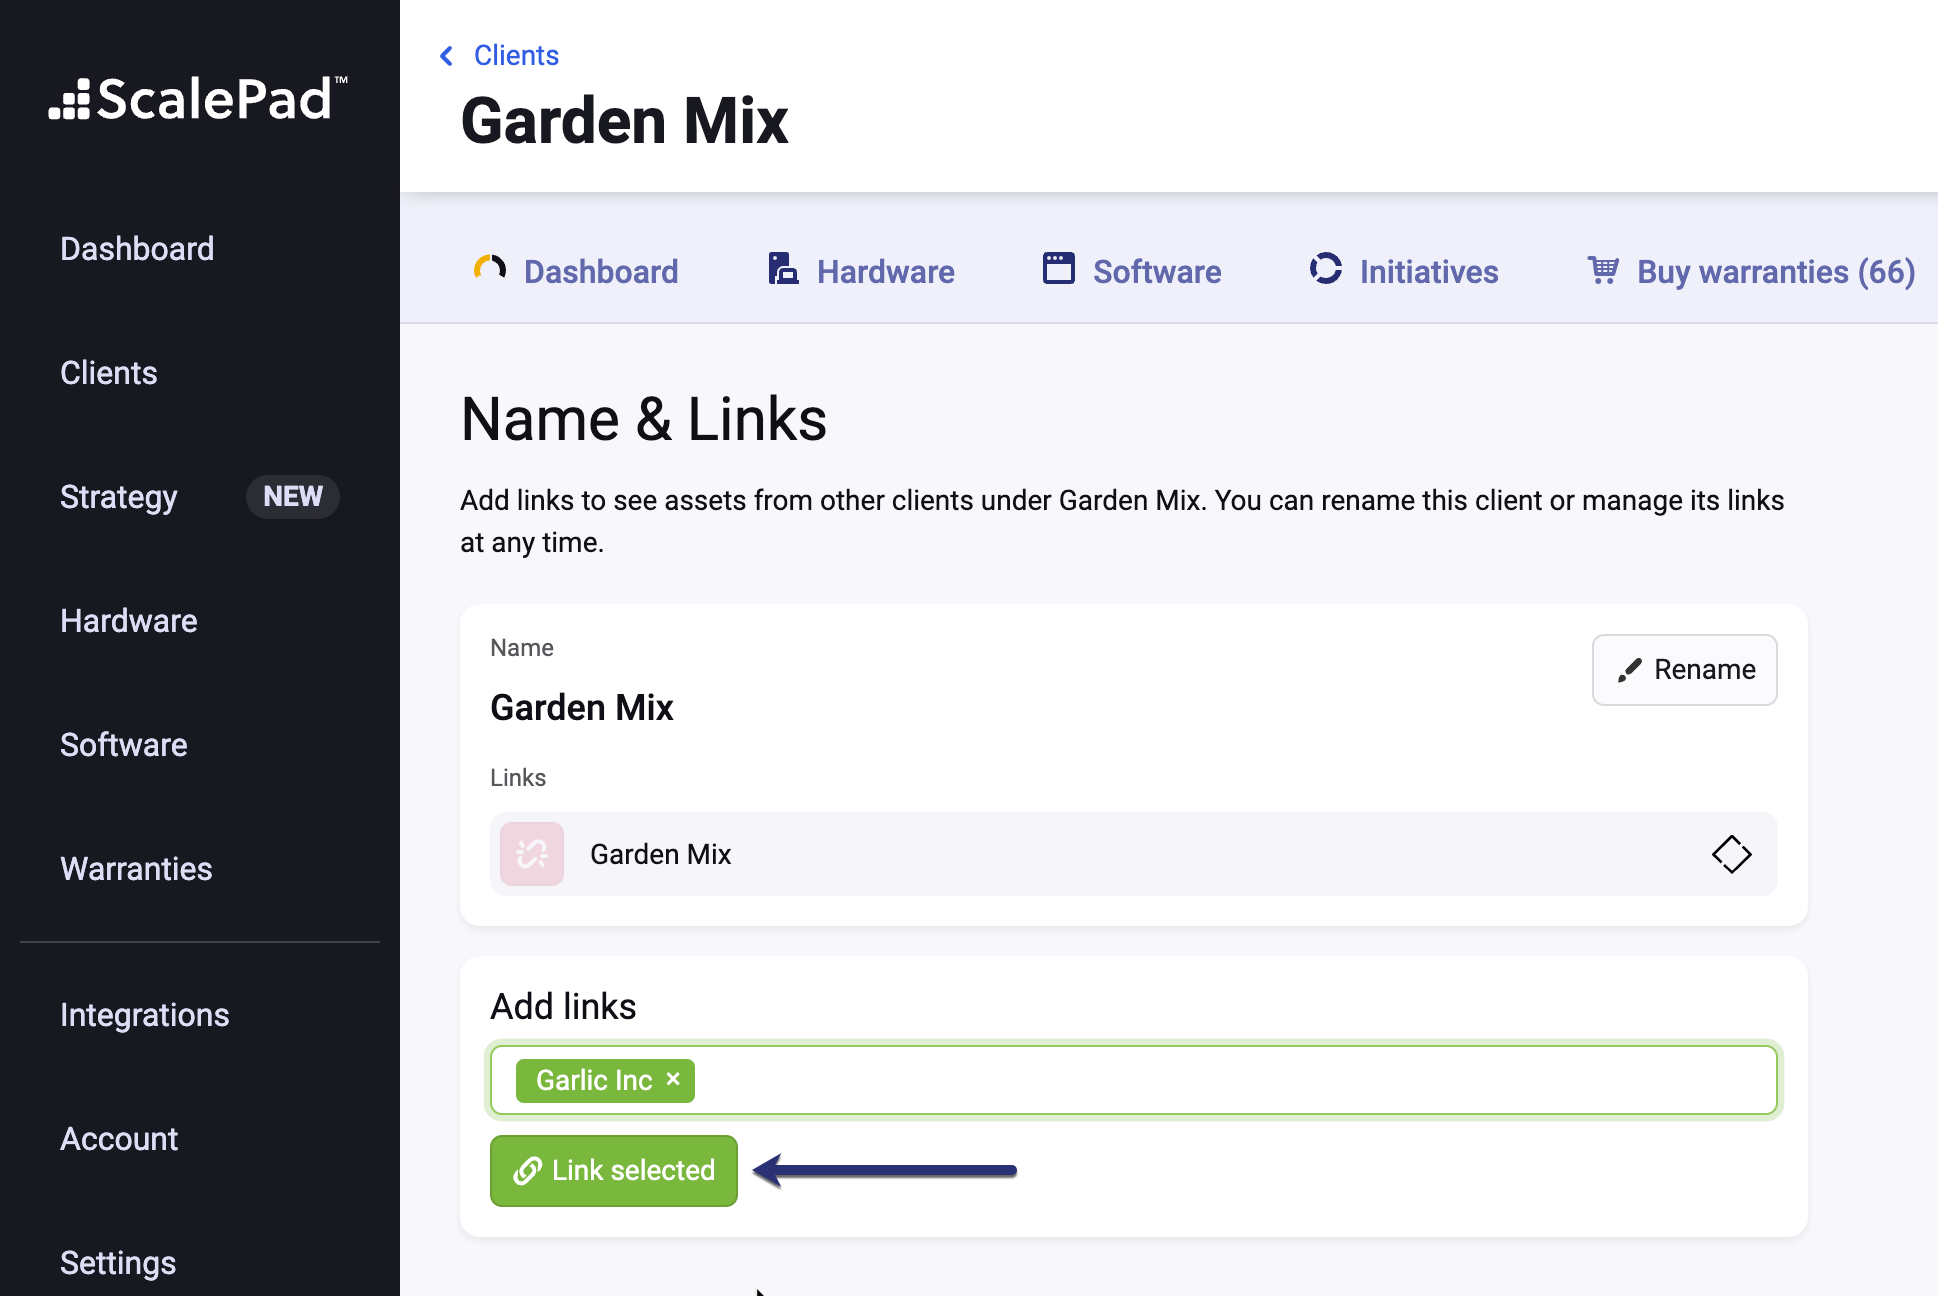Open Account in the left sidebar
This screenshot has height=1296, width=1938.
pos(119,1139)
